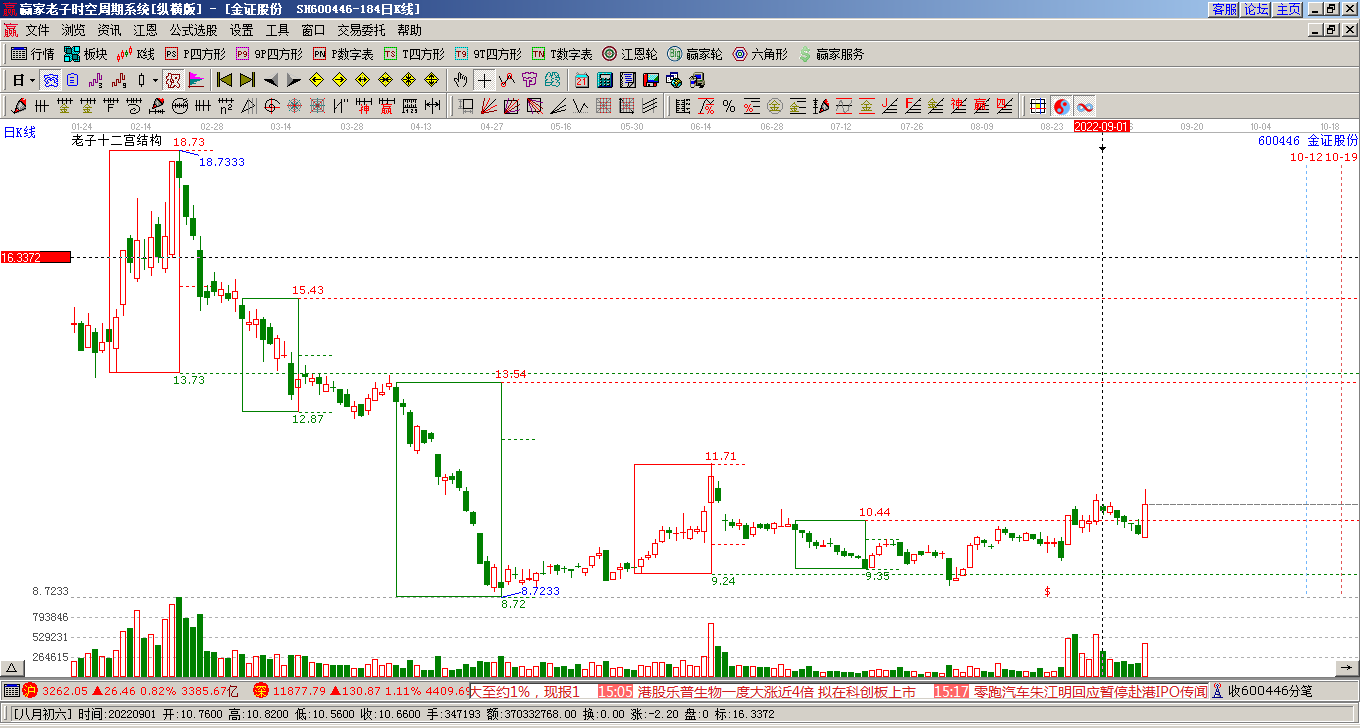Screen dimensions: 1360x728
Task: Open the calculator icon
Action: pos(605,80)
